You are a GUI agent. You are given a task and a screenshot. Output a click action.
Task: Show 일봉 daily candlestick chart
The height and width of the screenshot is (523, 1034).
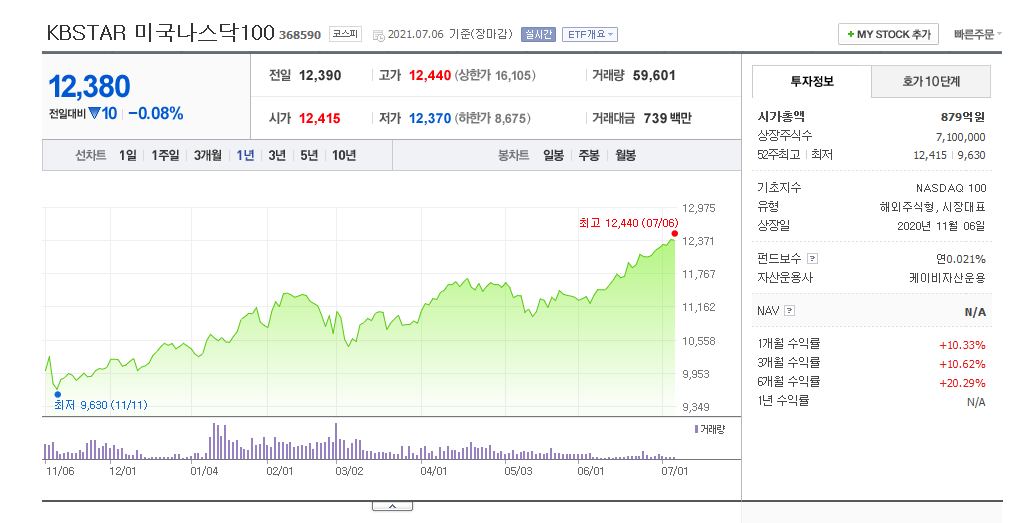pos(553,156)
